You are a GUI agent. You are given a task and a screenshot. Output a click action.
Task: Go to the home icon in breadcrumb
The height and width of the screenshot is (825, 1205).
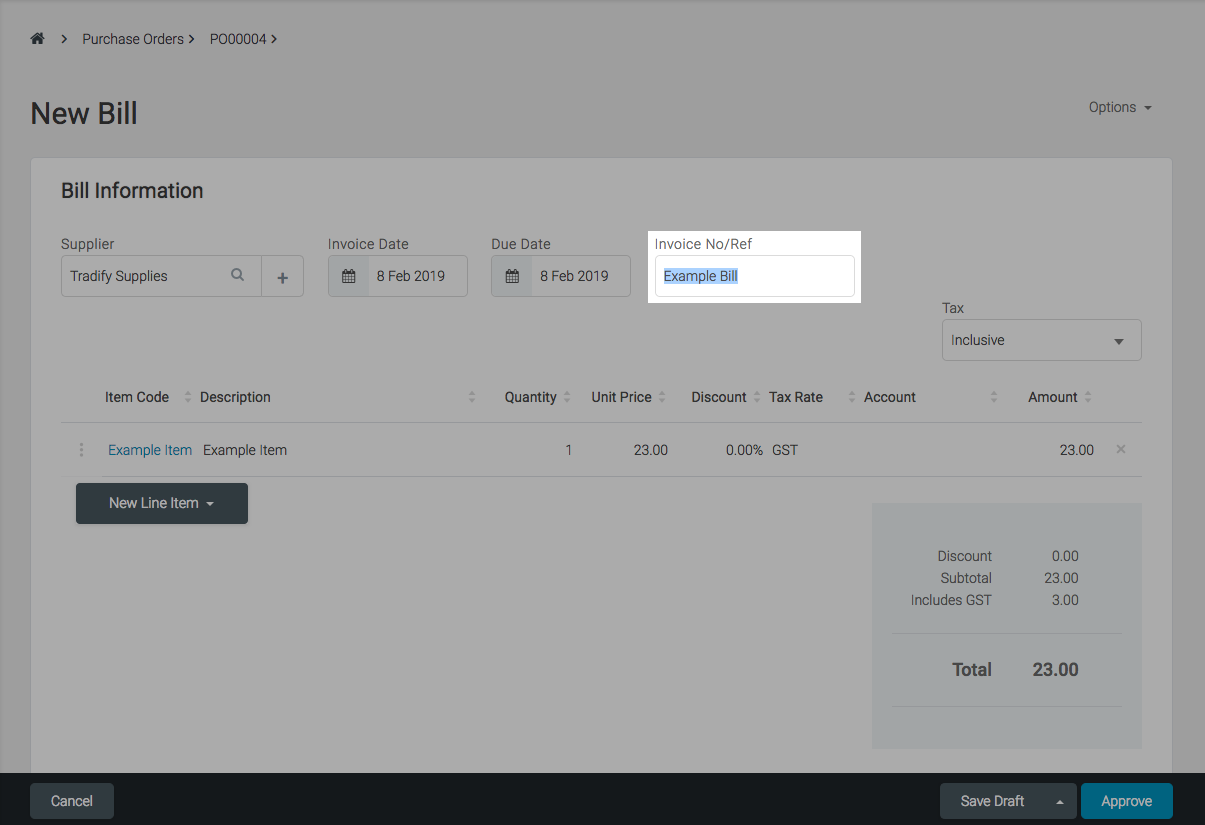(x=38, y=39)
